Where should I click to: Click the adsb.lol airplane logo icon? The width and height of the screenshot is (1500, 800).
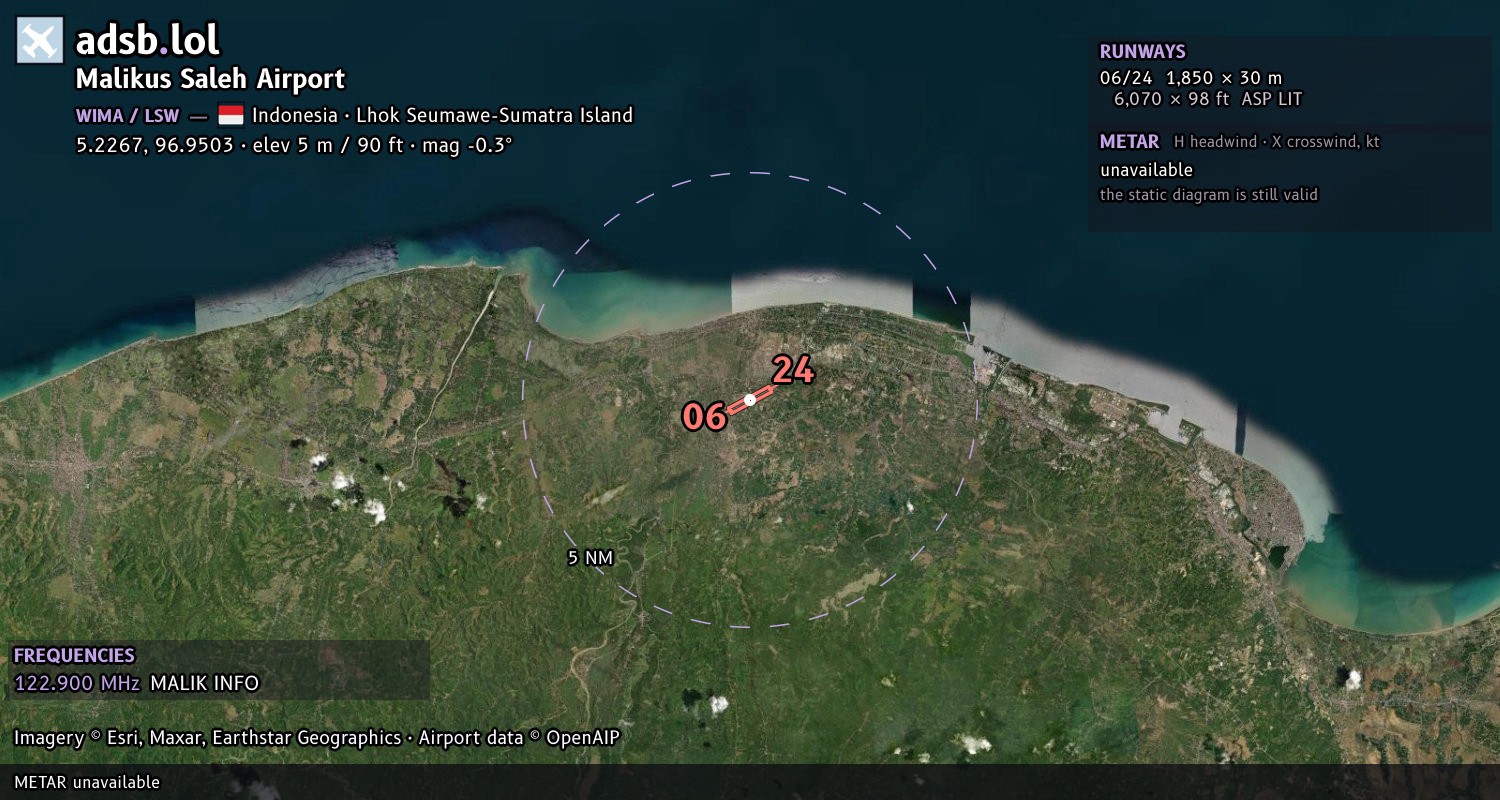point(40,41)
